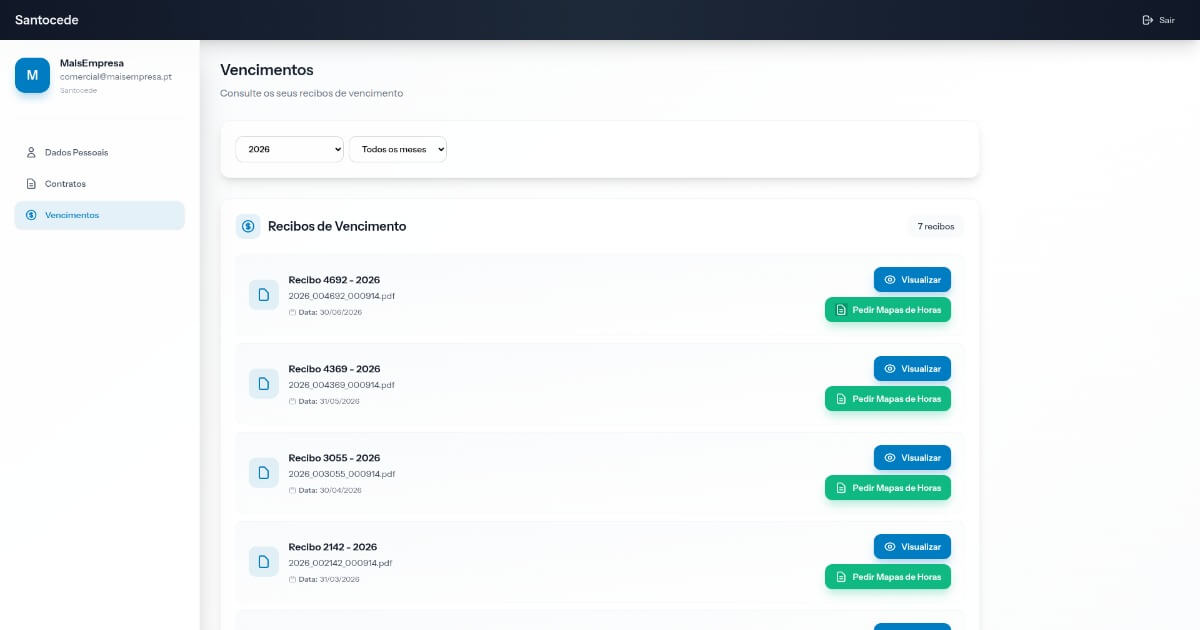This screenshot has height=630, width=1200.
Task: Click the calendar icon next to Data: 30/06/2026
Action: 292,312
